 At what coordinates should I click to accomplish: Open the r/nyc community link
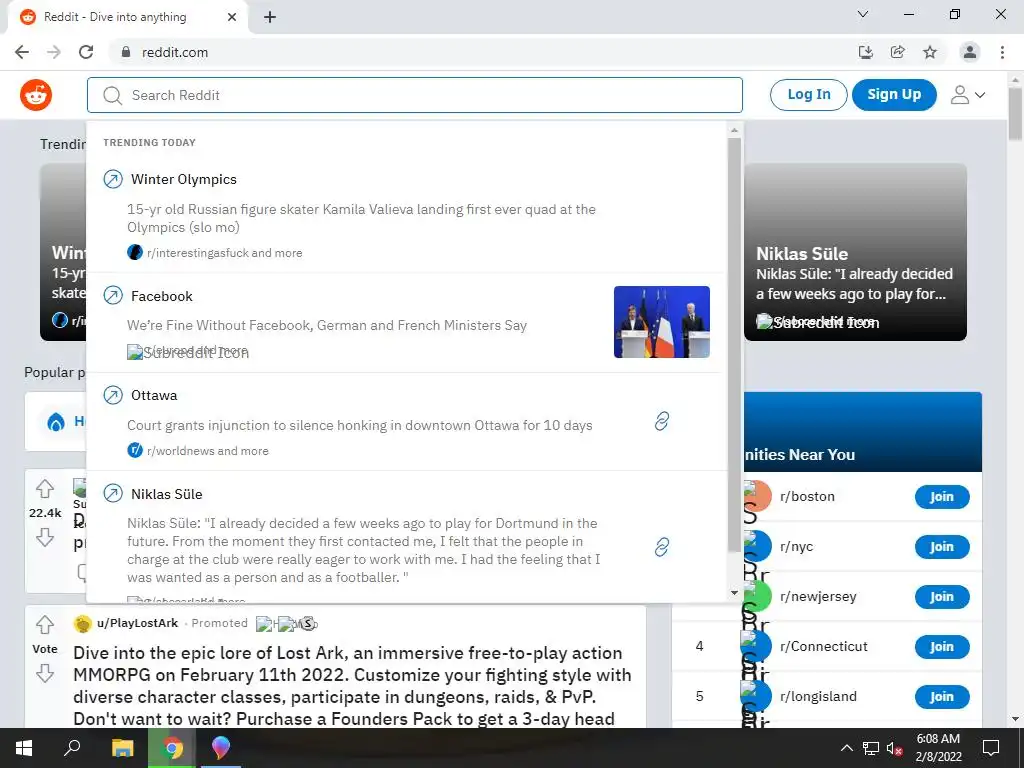pyautogui.click(x=796, y=547)
